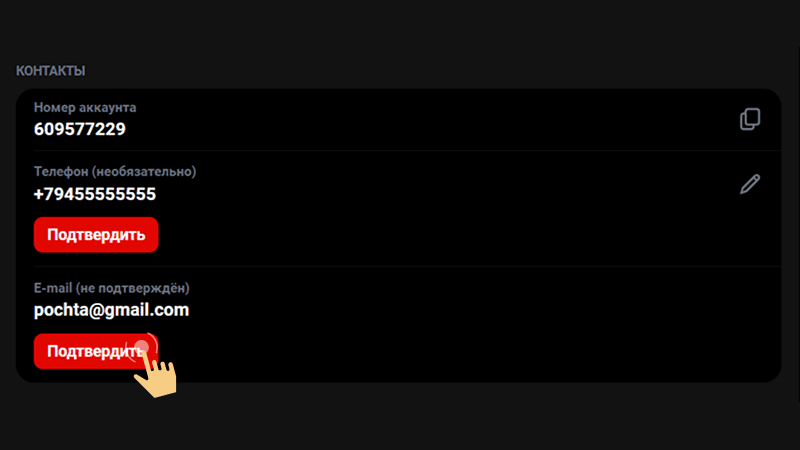Select the account number 609577229
The width and height of the screenshot is (800, 450).
coord(80,129)
